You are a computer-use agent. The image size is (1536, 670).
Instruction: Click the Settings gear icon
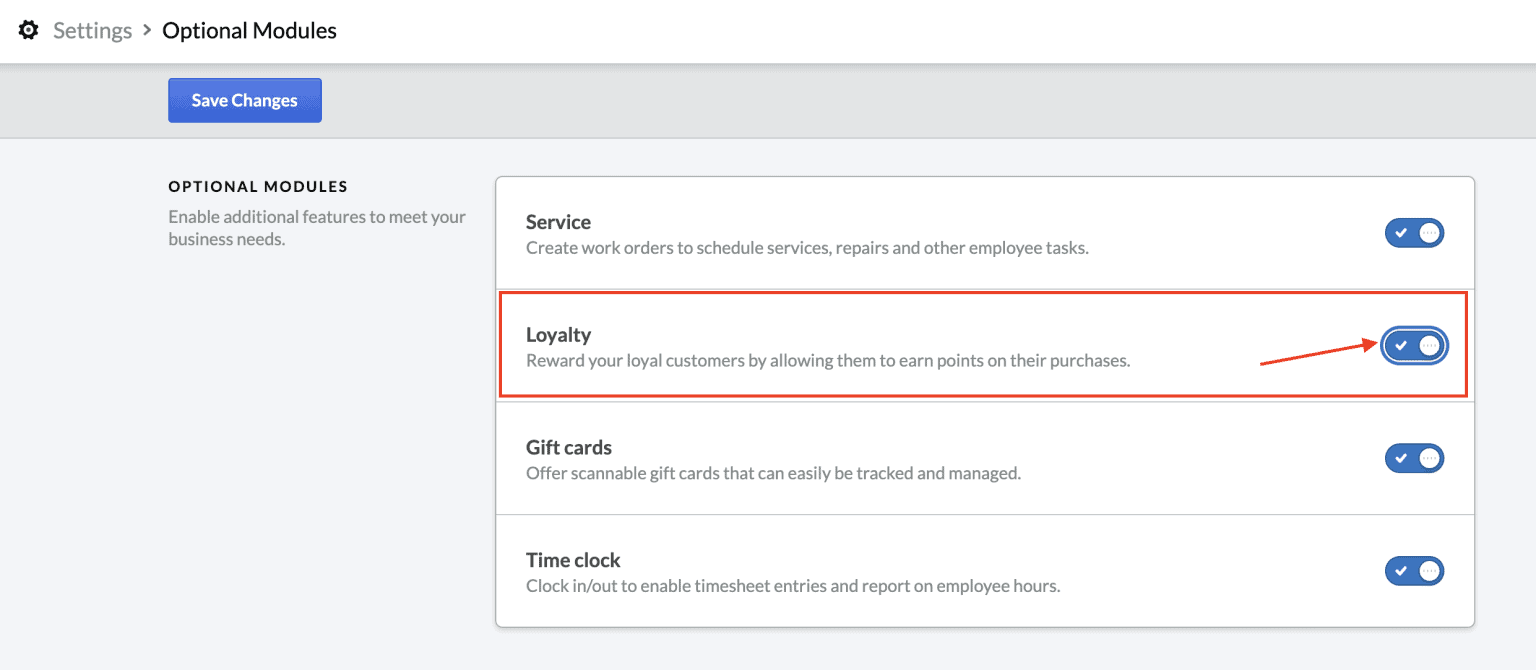[27, 30]
